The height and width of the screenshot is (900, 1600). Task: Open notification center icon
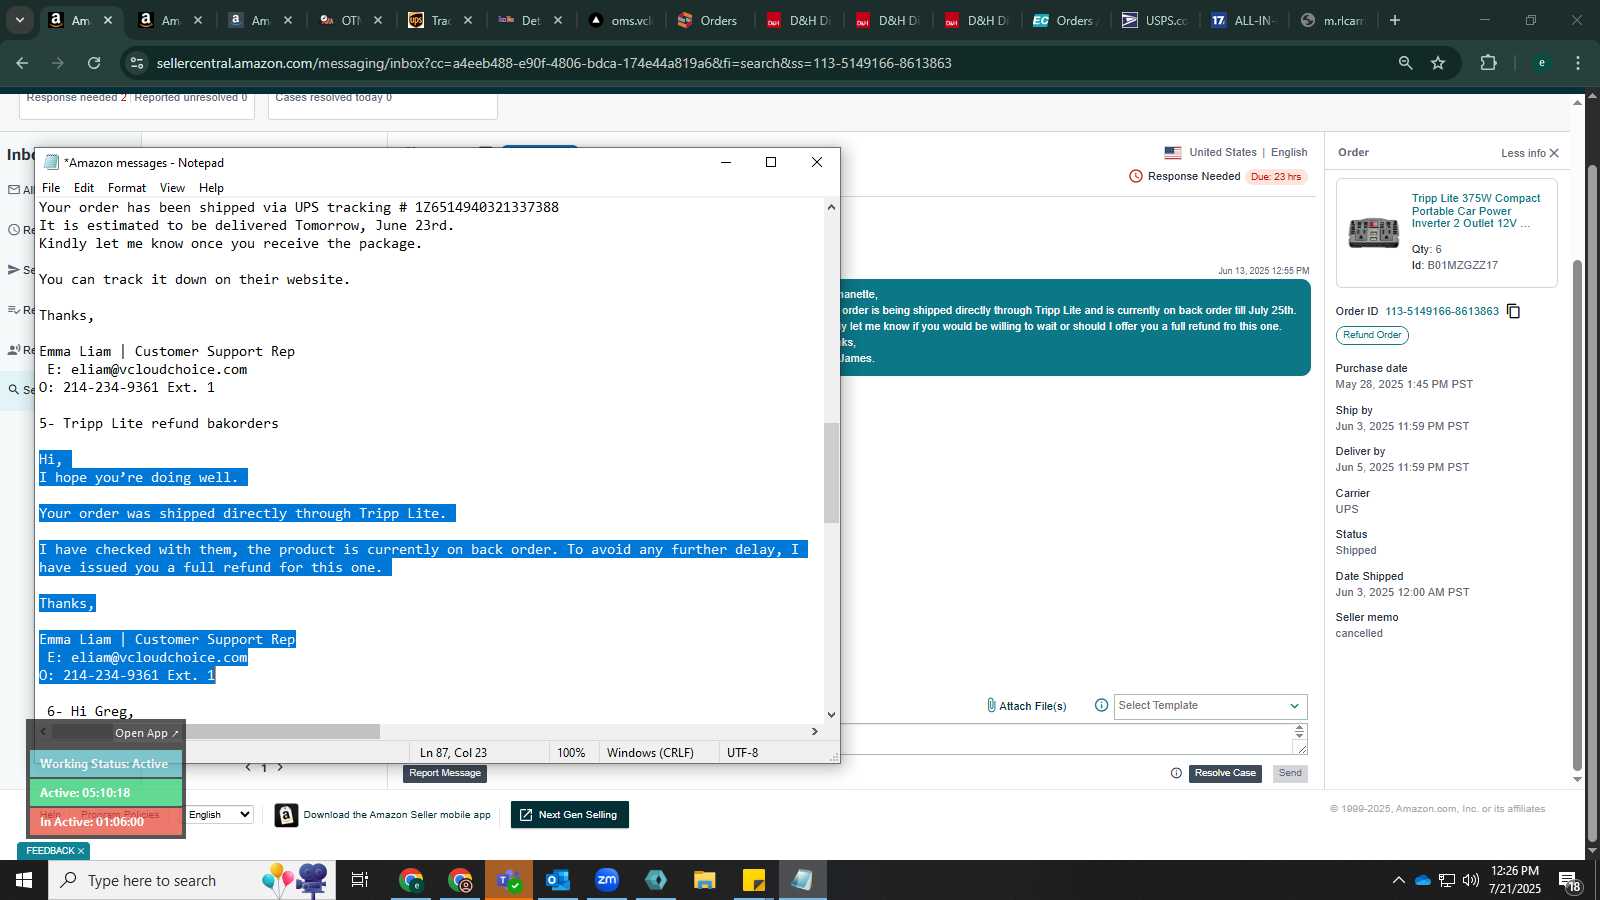[x=1569, y=881]
